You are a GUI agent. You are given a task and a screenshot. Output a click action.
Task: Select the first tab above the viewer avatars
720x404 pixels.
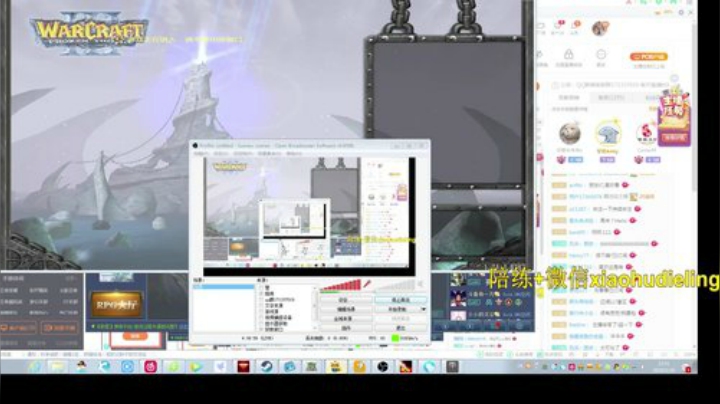click(x=569, y=97)
